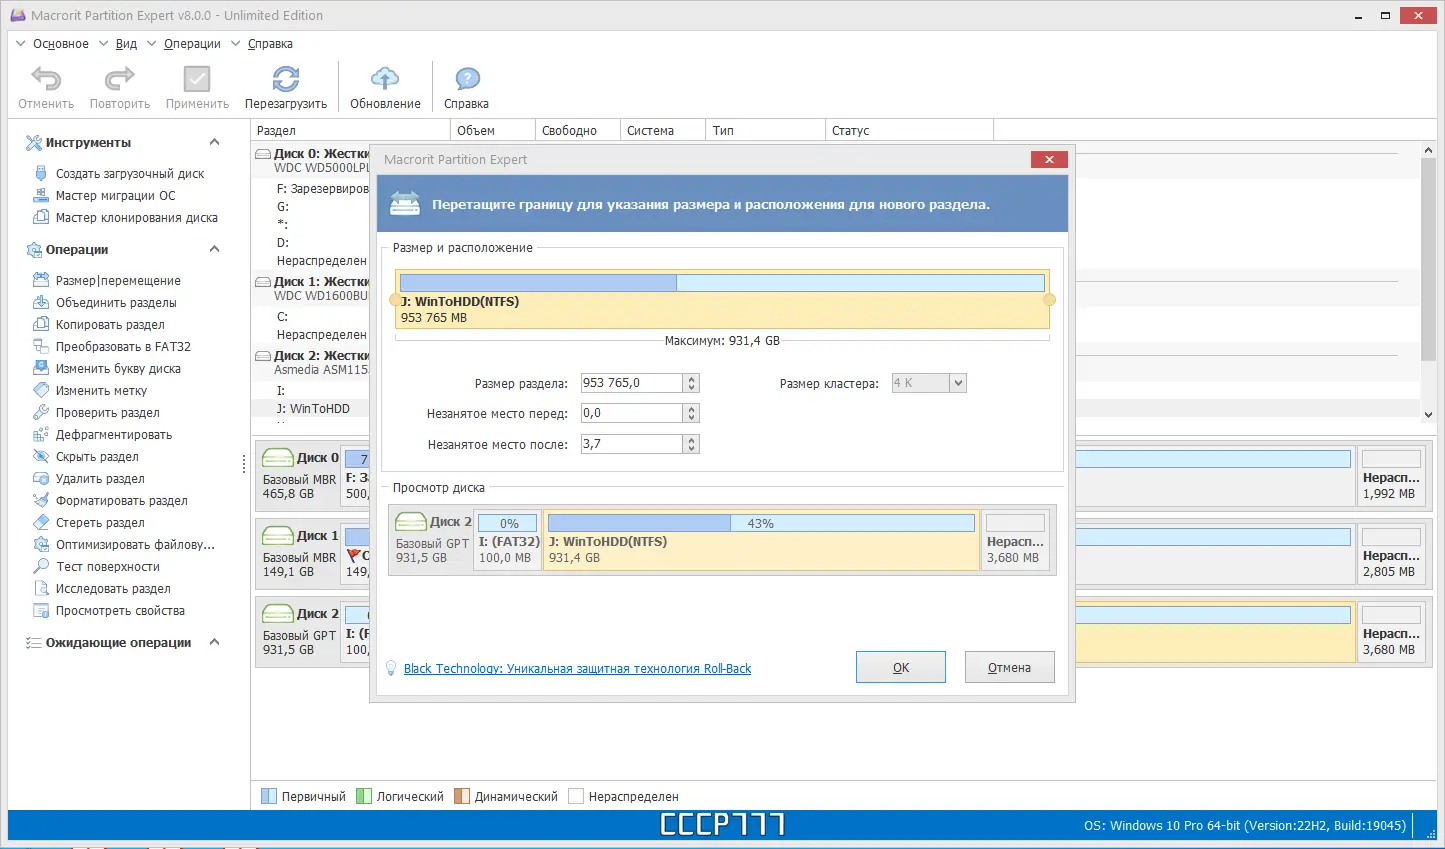Collapse the Инструменты section
The image size is (1445, 849).
[x=214, y=142]
